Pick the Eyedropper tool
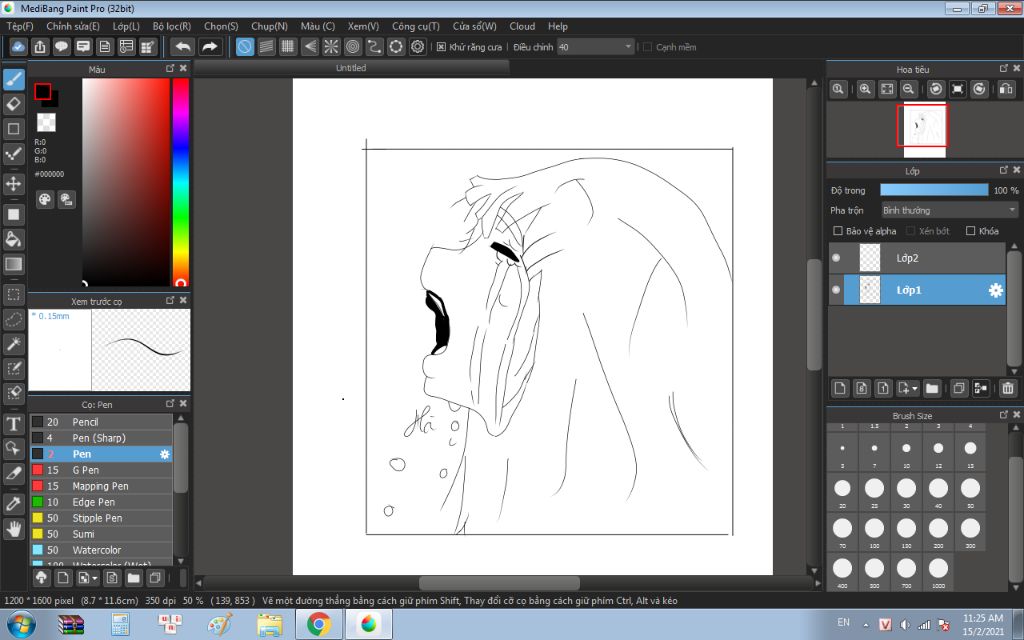The height and width of the screenshot is (640, 1024). point(14,504)
